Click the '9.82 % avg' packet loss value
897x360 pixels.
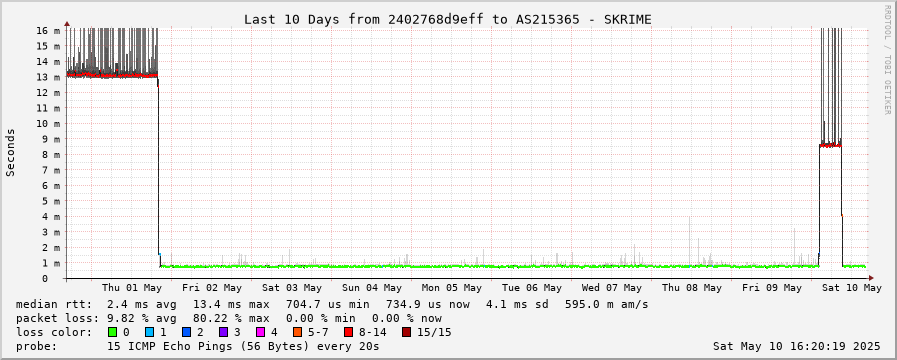(x=142, y=318)
